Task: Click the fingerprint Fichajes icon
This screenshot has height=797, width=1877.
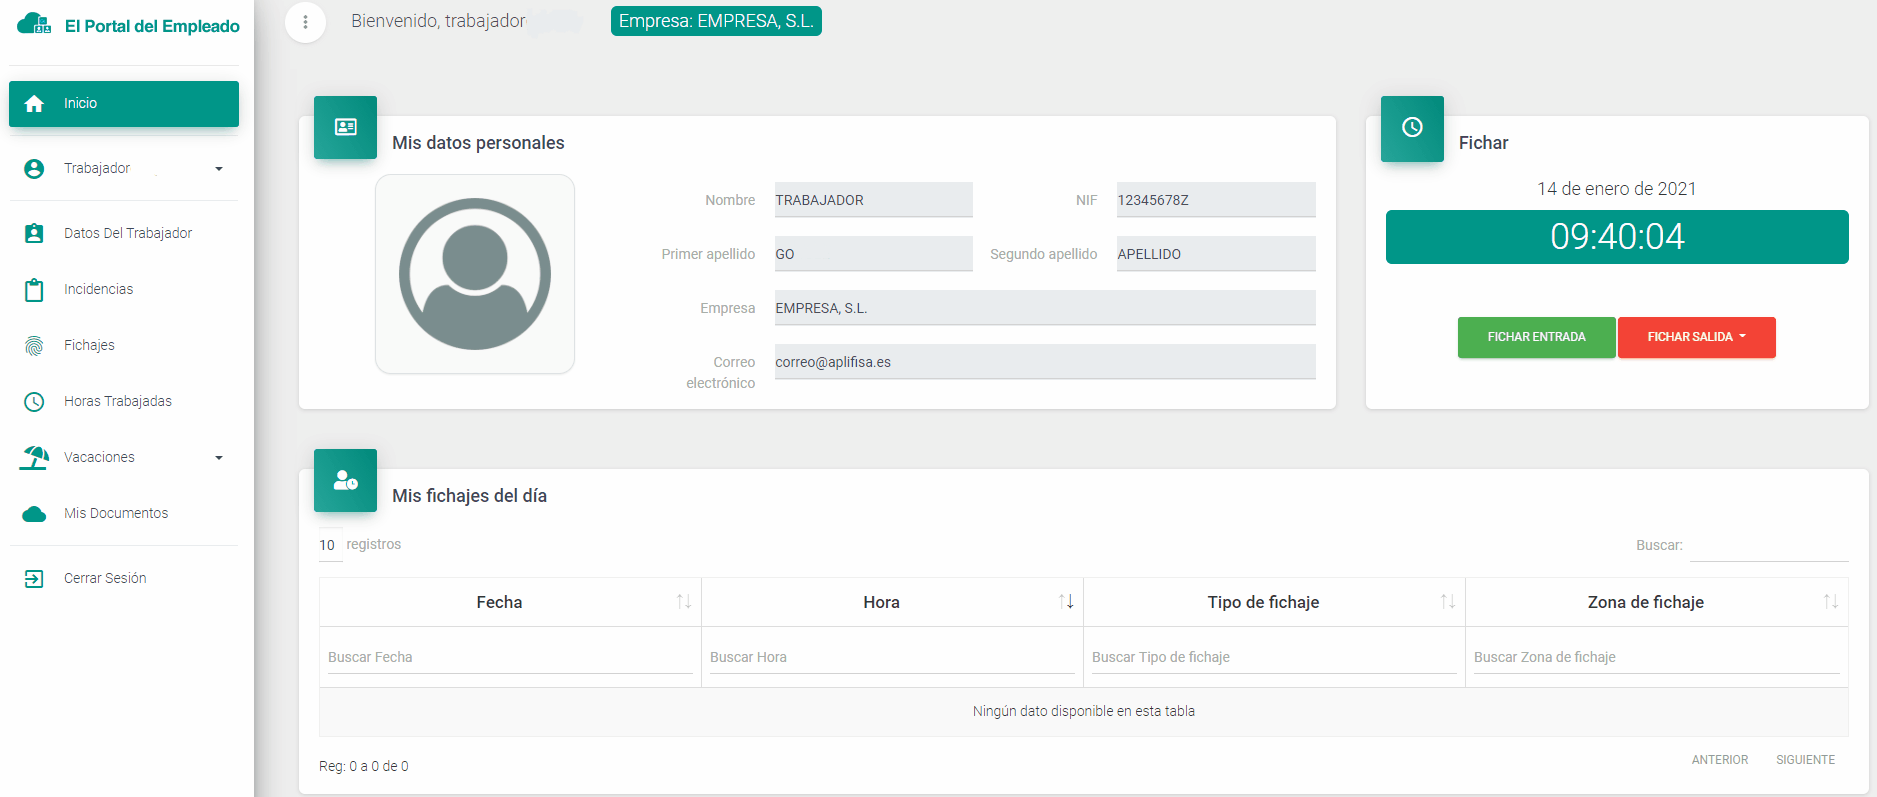Action: [x=34, y=346]
